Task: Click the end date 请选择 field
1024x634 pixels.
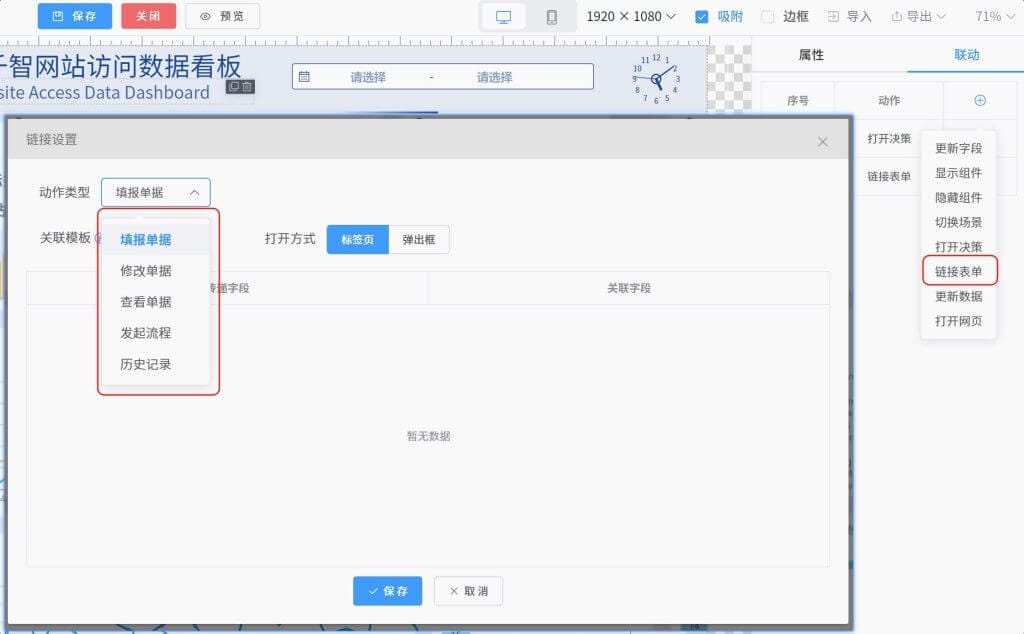Action: 494,77
